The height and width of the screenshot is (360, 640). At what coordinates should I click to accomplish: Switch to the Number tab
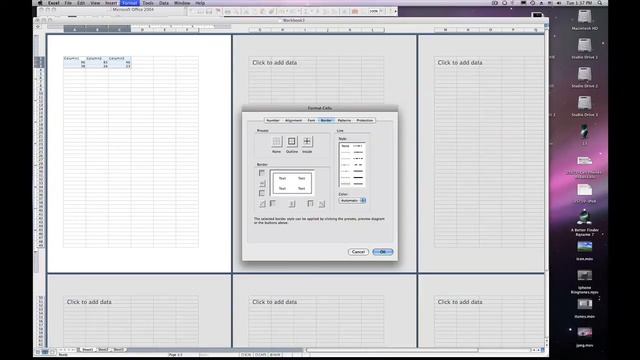point(273,120)
